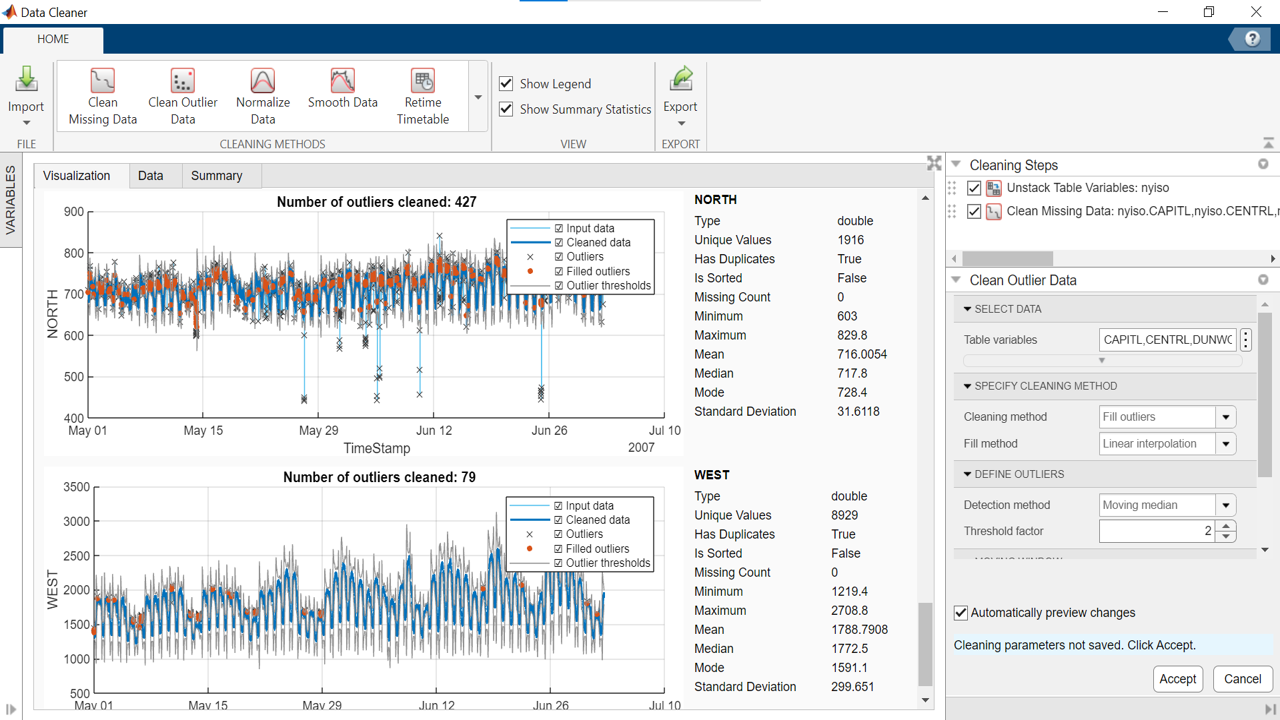Toggle the Show Legend option
The height and width of the screenshot is (720, 1280).
click(506, 83)
